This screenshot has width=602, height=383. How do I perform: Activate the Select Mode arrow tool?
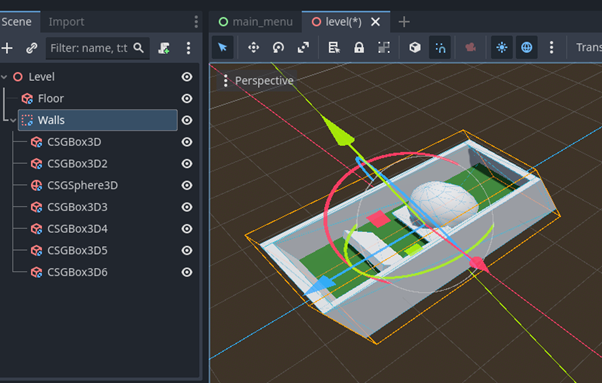pos(223,48)
